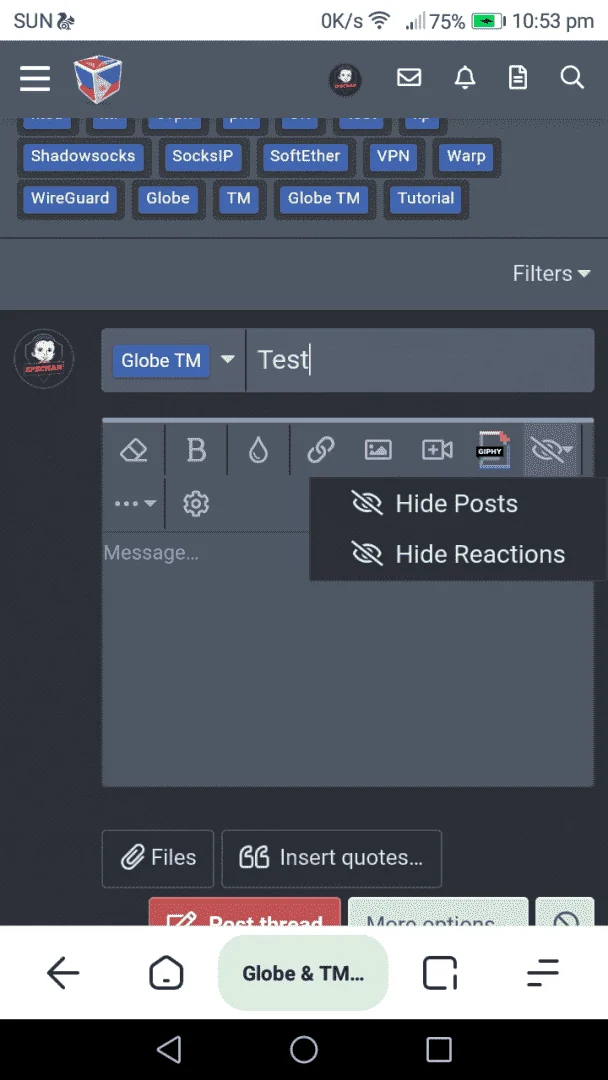The image size is (608, 1080).
Task: Select the SoftEther tag
Action: click(x=305, y=156)
